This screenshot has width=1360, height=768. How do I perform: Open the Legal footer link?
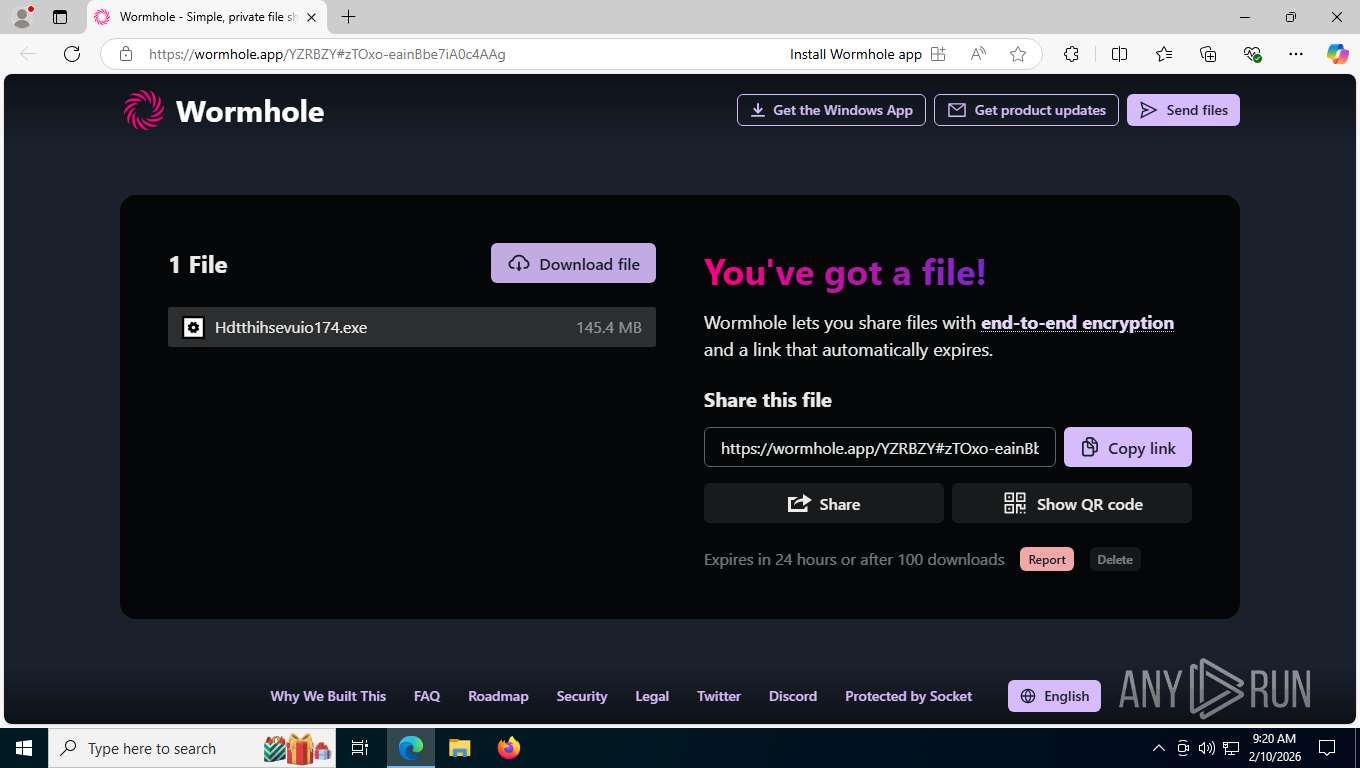[652, 696]
